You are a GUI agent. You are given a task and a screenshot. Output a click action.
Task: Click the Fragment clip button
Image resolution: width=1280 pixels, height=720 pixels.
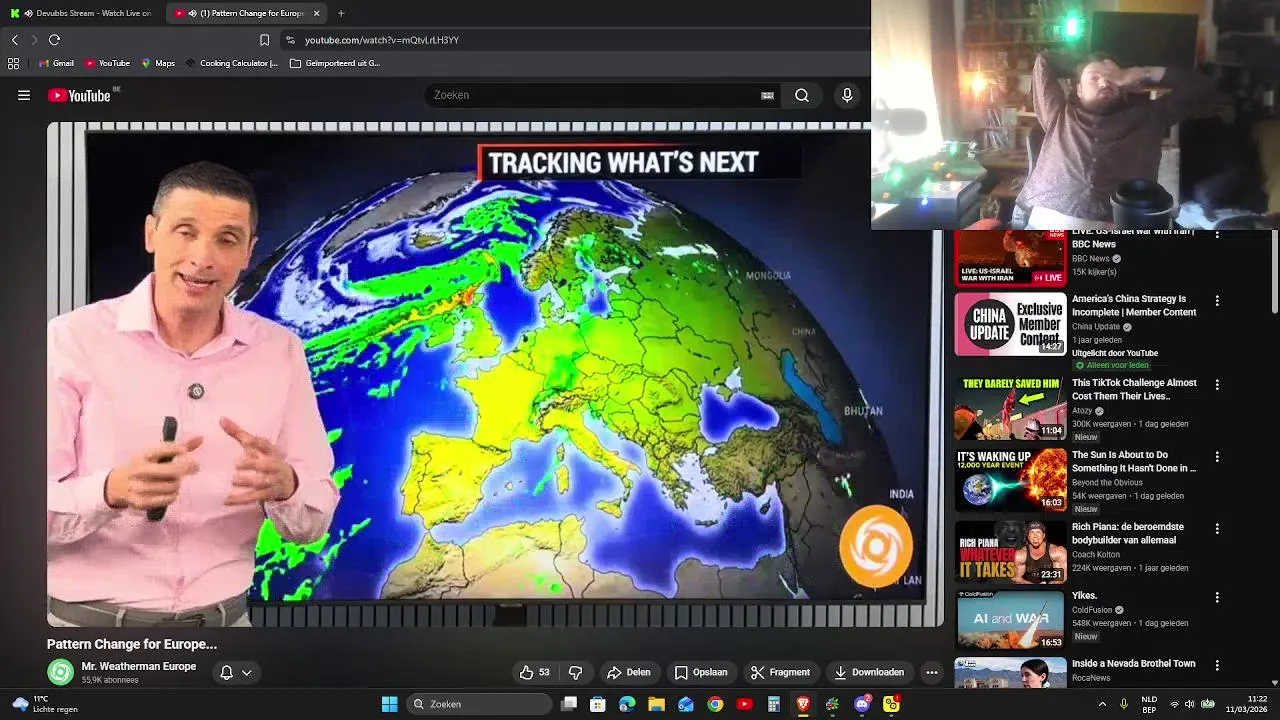pyautogui.click(x=780, y=673)
